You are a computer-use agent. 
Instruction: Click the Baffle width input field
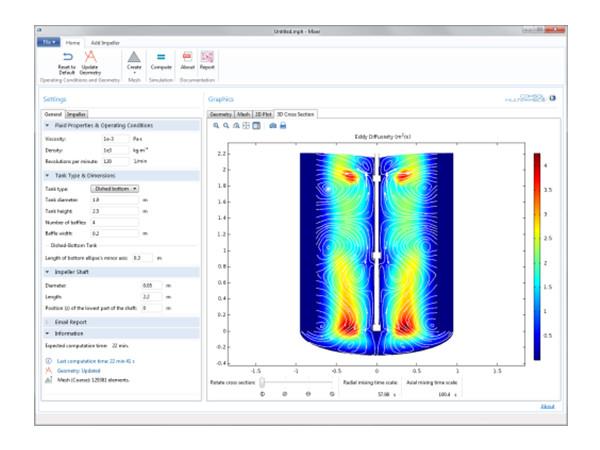[x=115, y=233]
